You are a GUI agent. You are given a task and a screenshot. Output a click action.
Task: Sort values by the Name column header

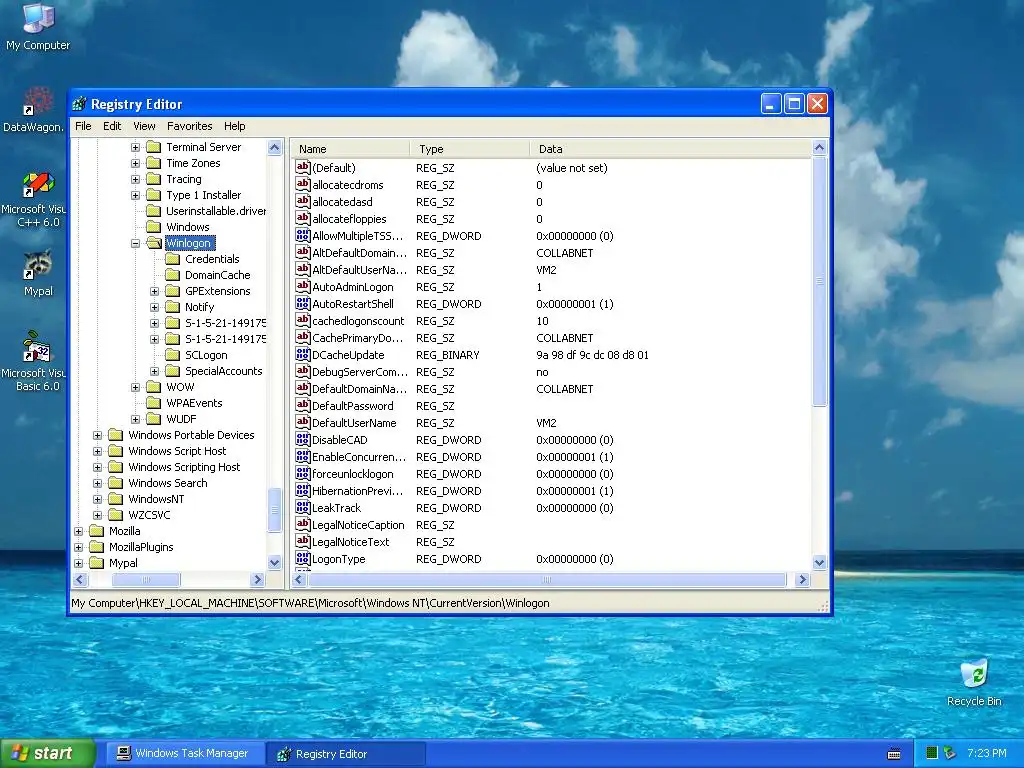click(350, 149)
